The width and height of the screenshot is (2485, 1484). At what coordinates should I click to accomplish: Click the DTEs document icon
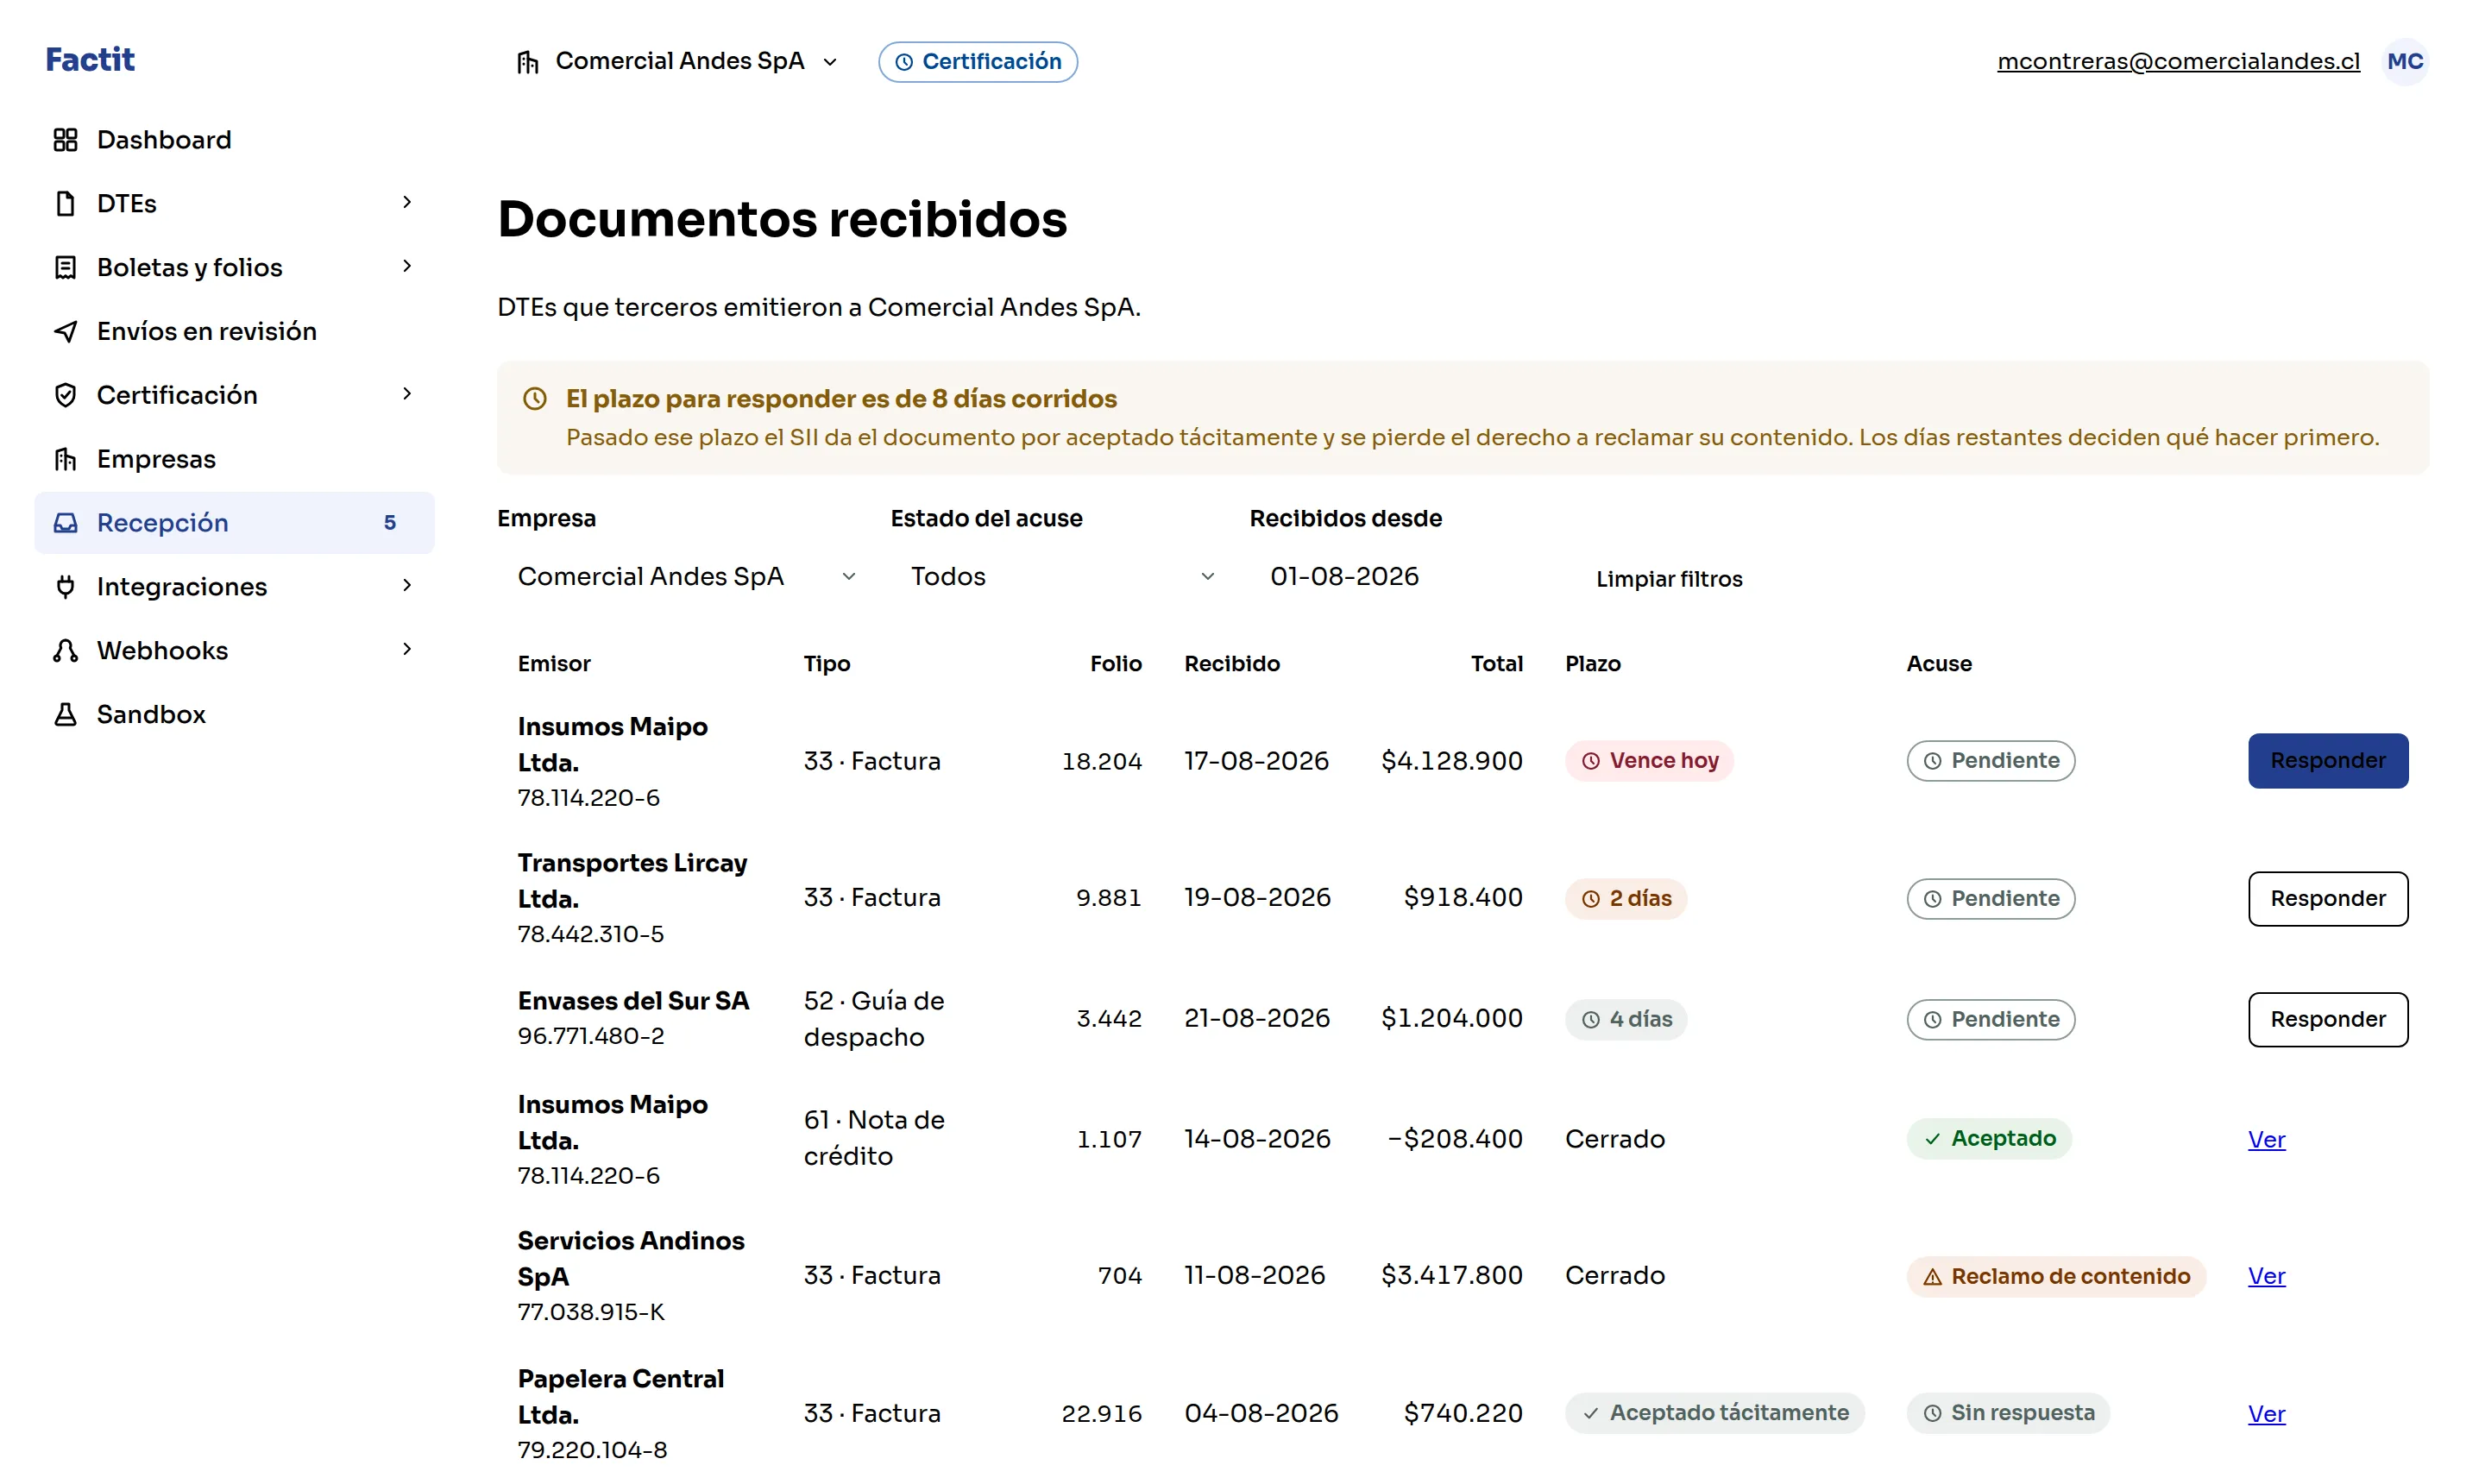(x=65, y=204)
